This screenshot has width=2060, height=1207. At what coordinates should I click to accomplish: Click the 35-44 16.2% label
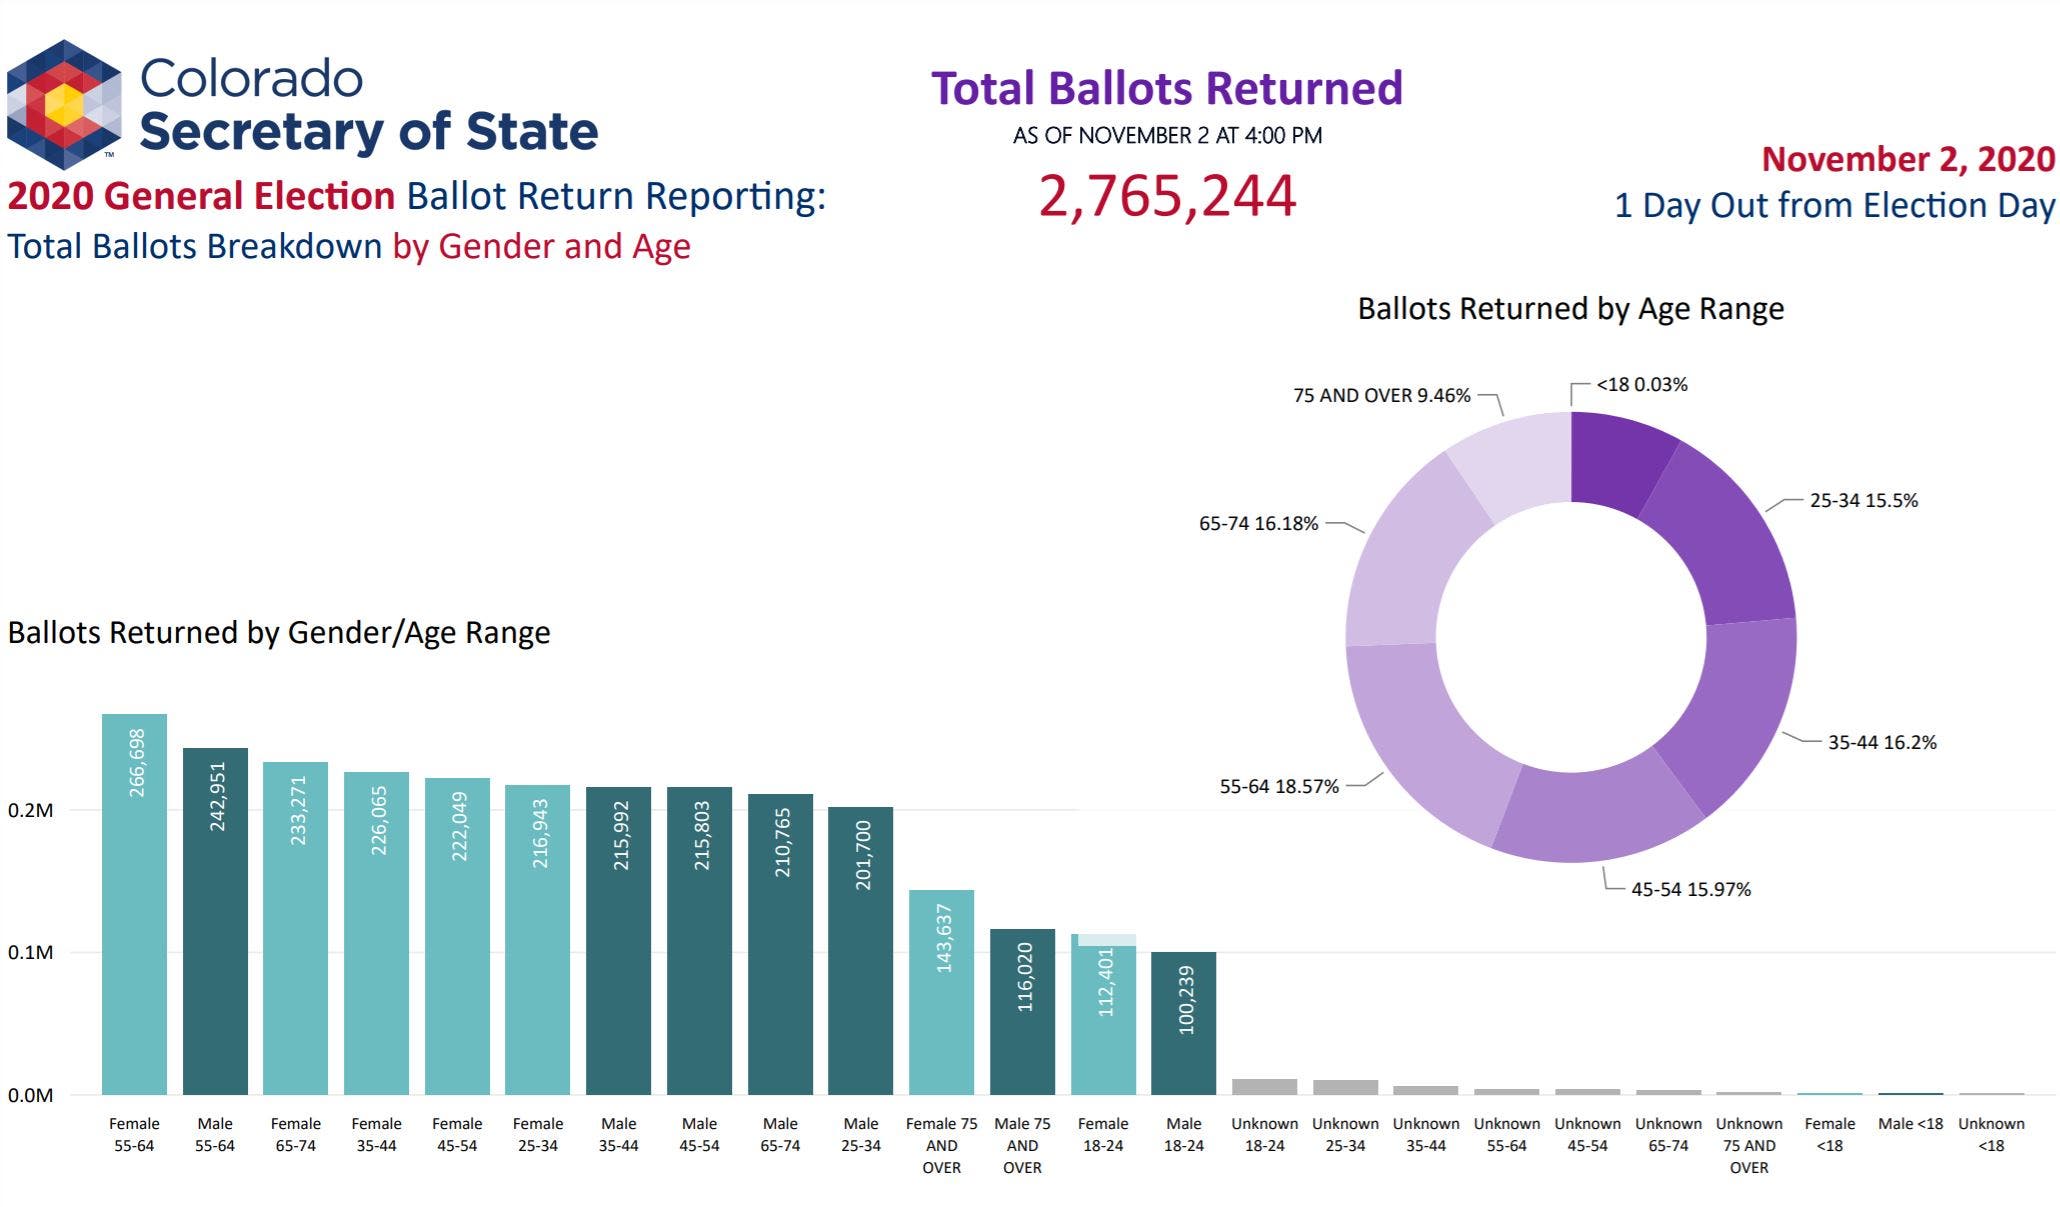[x=1882, y=743]
